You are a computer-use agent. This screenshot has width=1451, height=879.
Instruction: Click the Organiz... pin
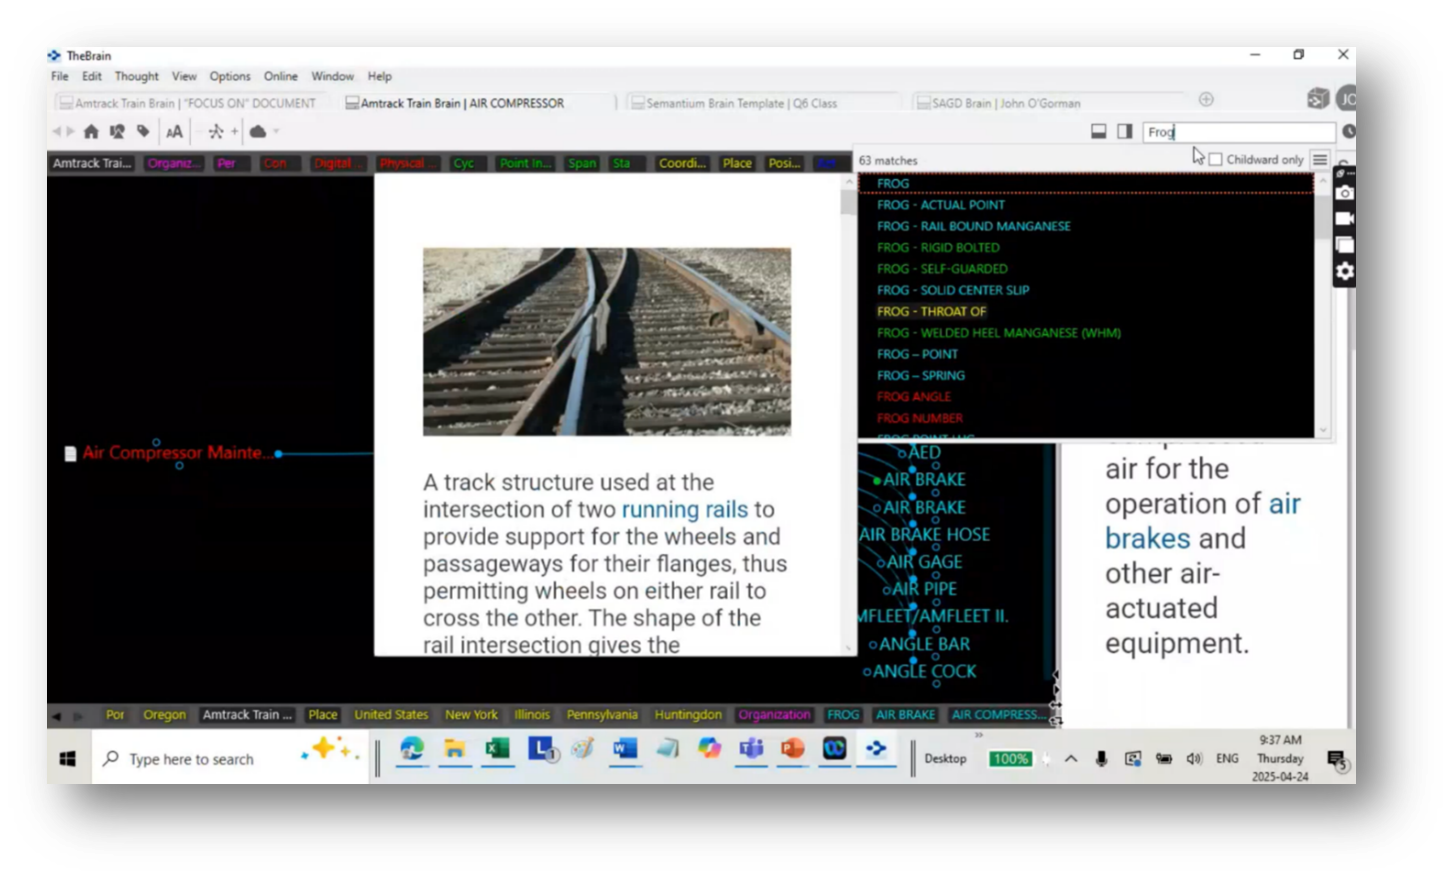[x=173, y=163]
